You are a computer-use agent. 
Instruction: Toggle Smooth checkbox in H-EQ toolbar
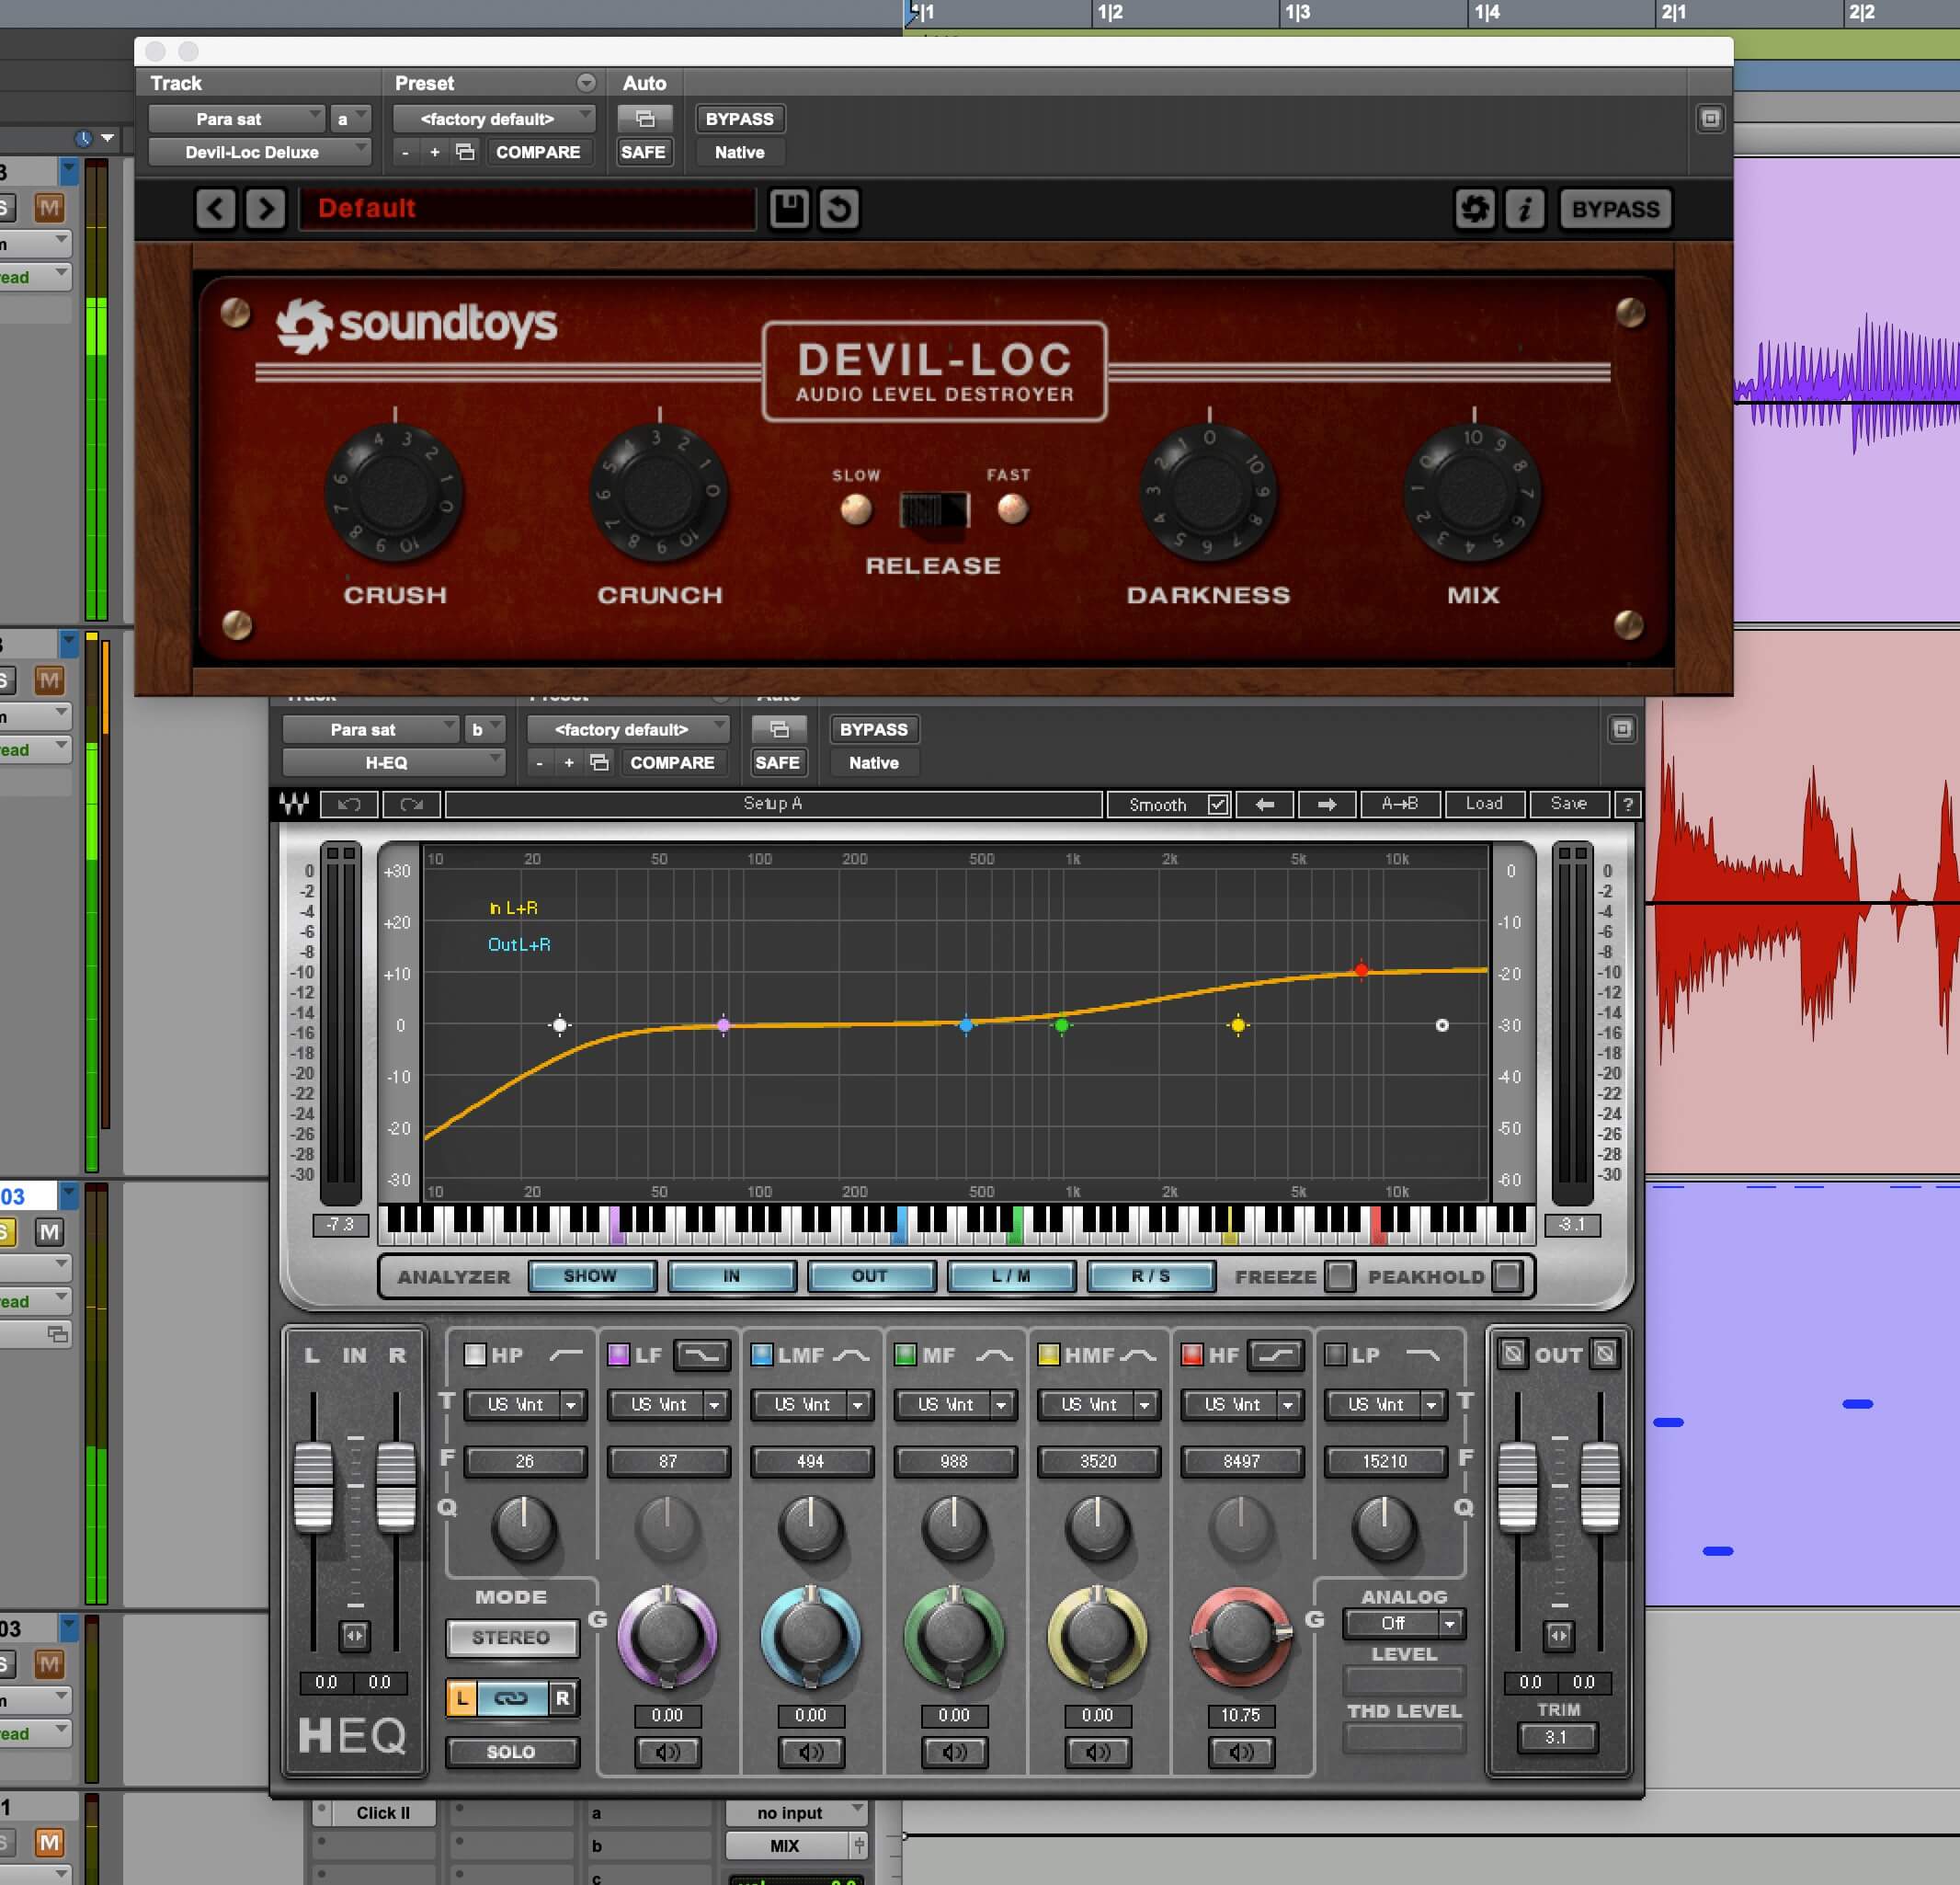pos(1217,804)
